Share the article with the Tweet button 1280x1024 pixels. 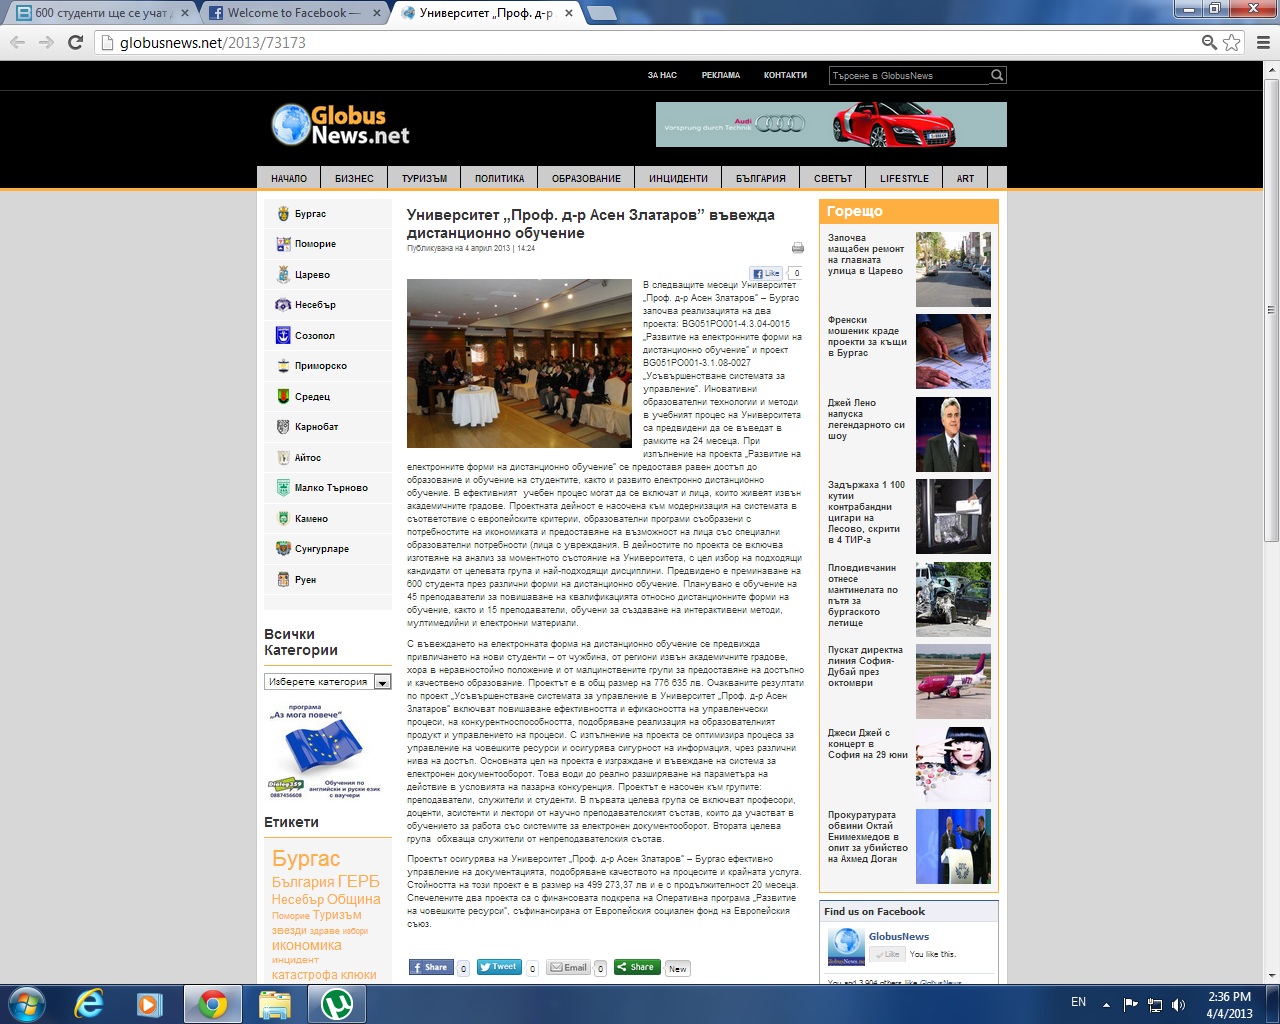click(x=498, y=967)
